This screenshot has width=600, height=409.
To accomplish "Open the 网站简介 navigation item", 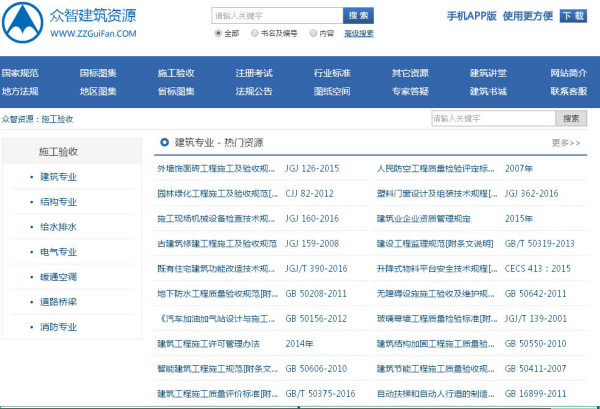I will (569, 73).
